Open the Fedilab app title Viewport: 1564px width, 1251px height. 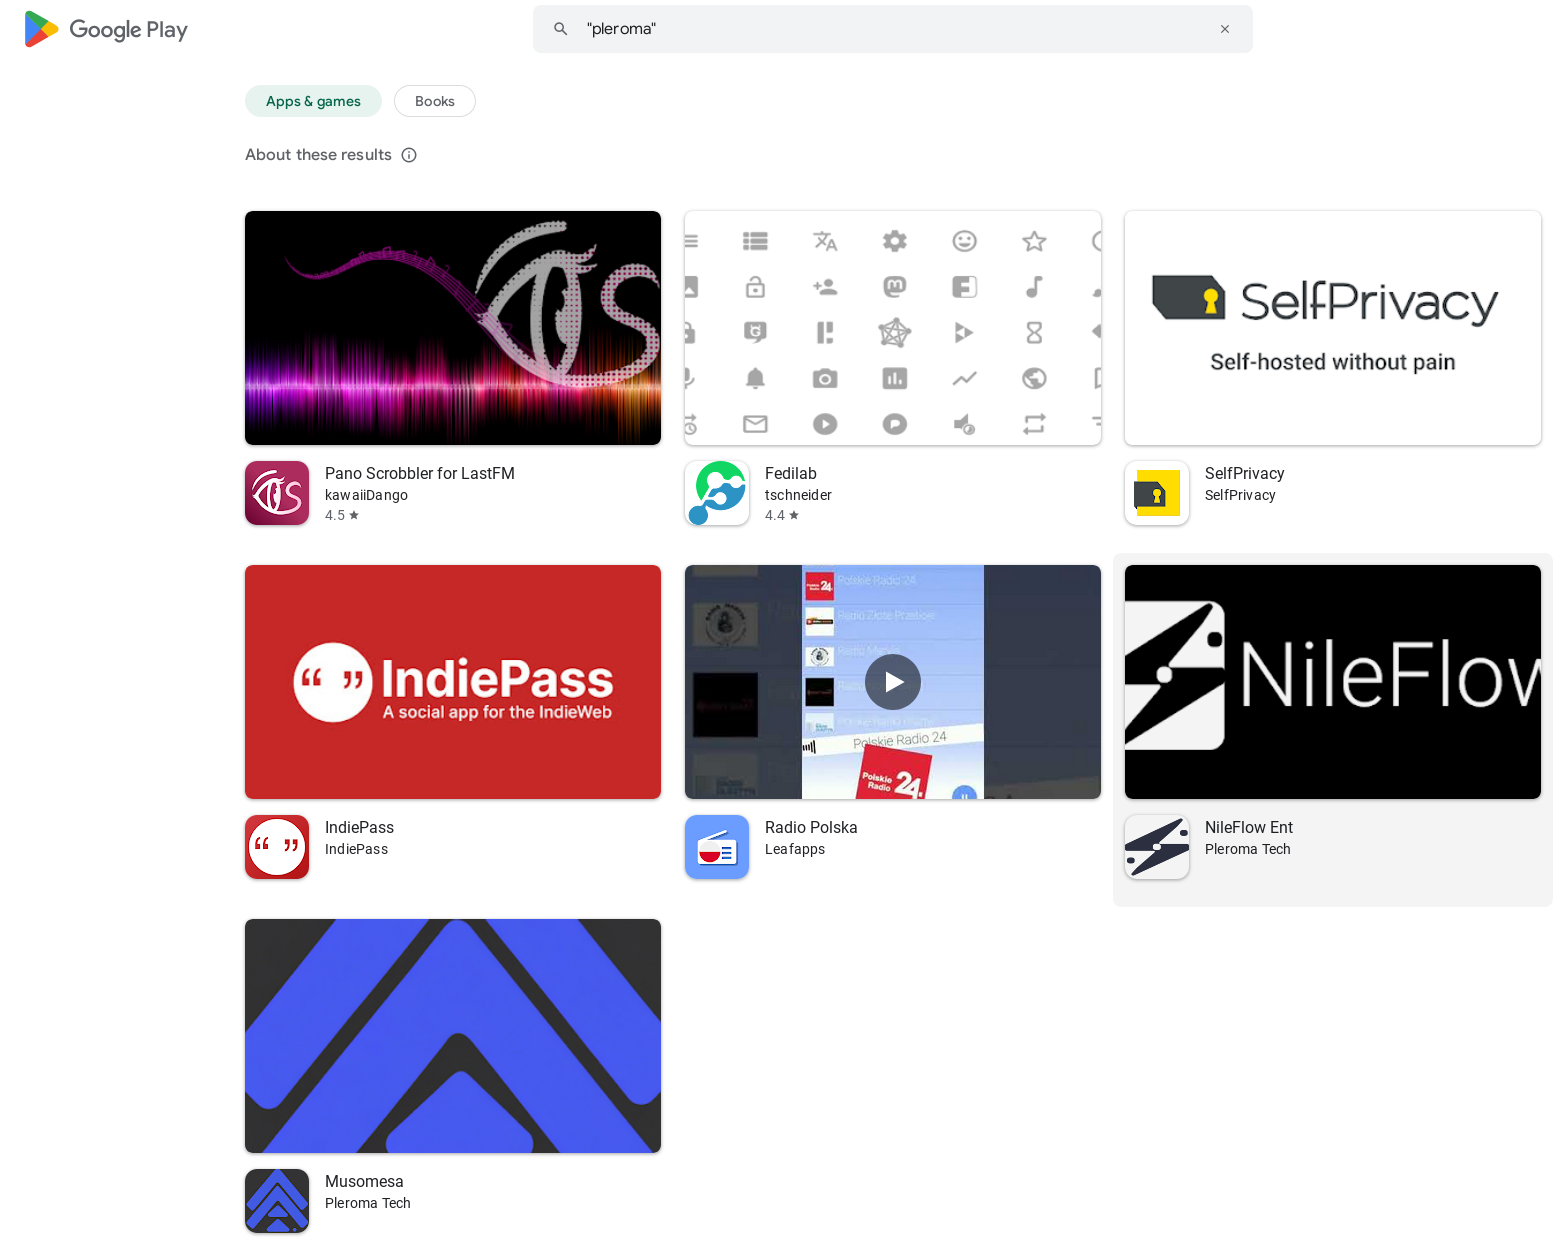point(791,473)
